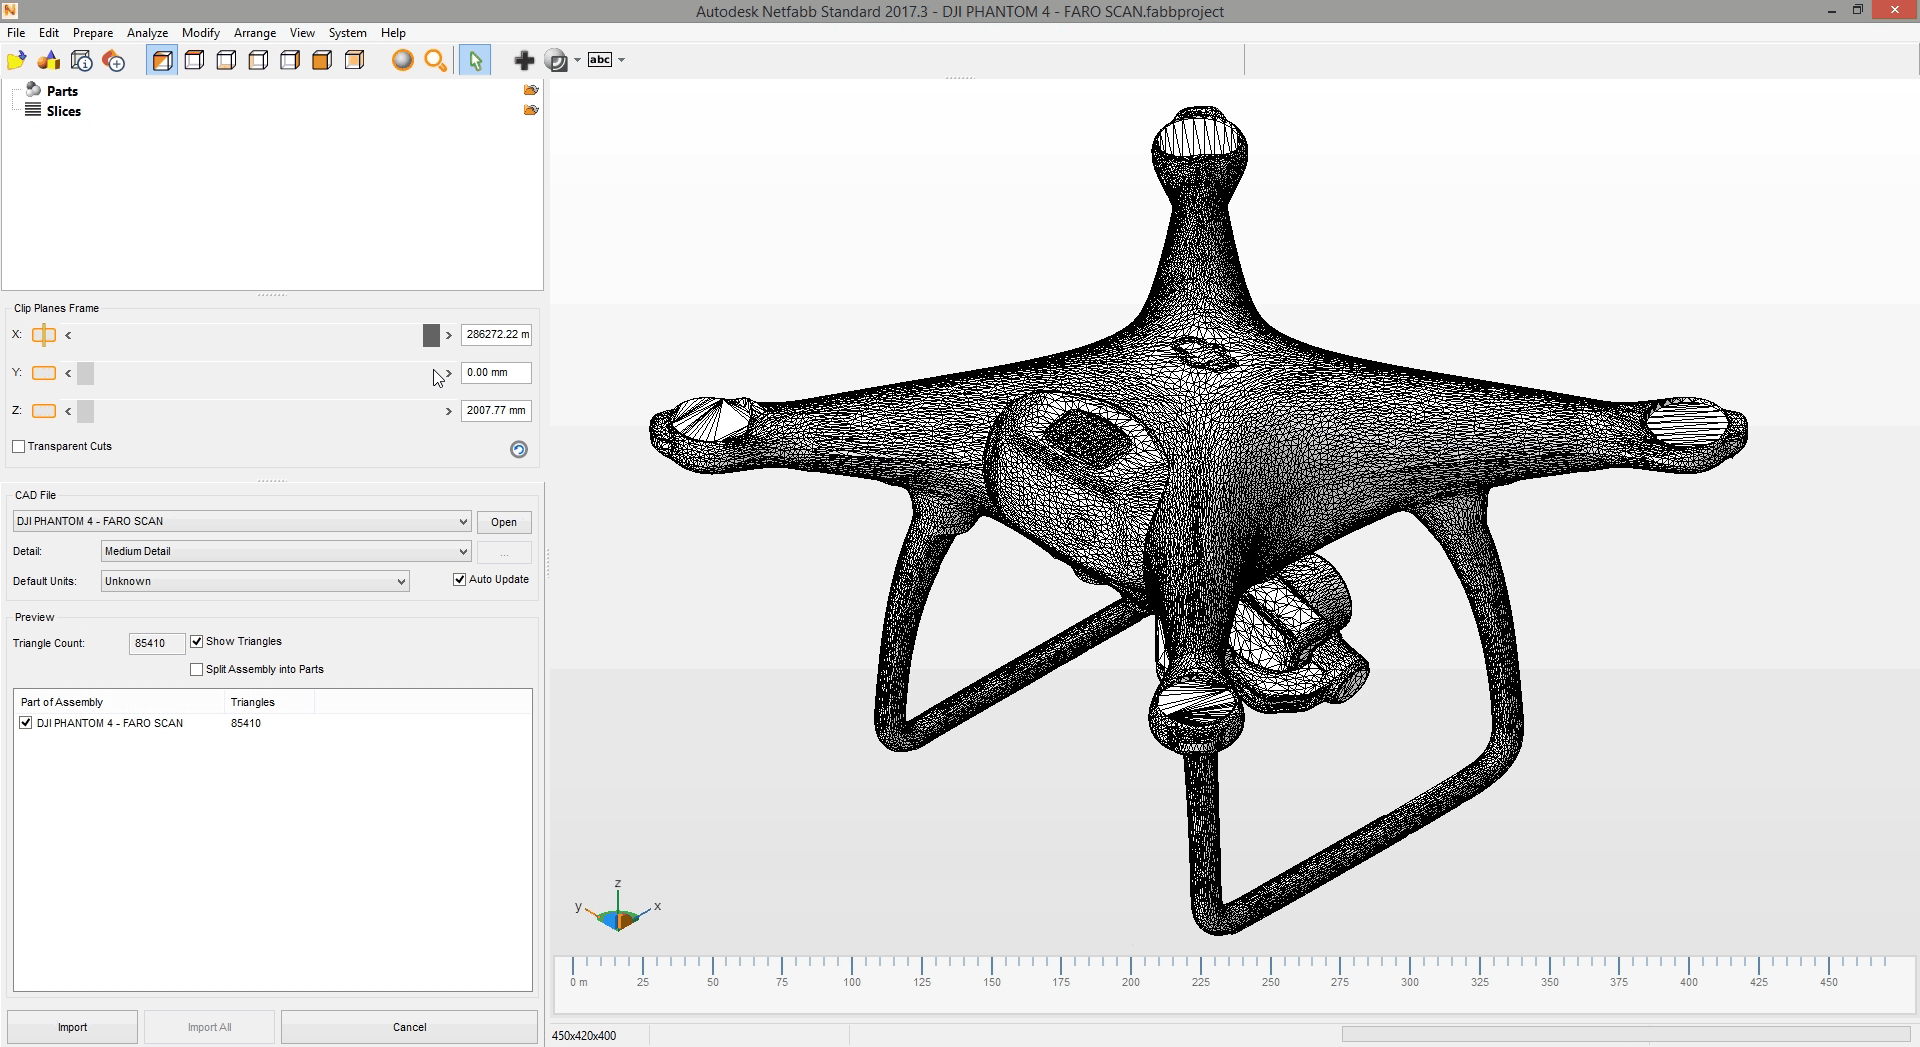Click the folder icon beside Slices
The image size is (1920, 1047).
pyautogui.click(x=531, y=110)
